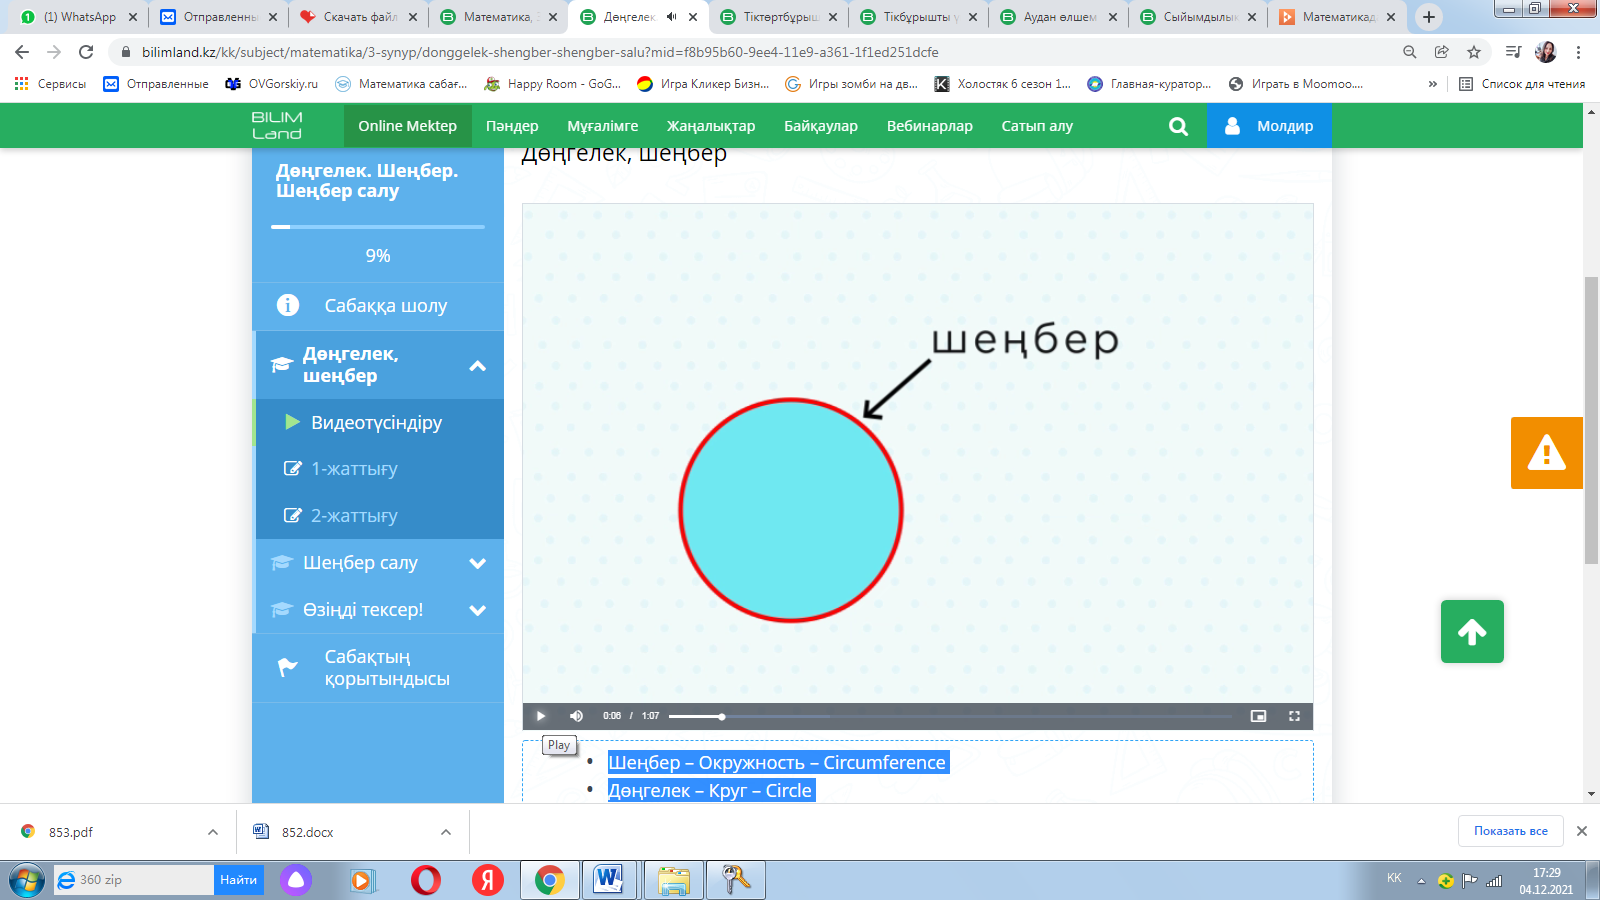
Task: Open the Chrome profile avatar
Action: point(1546,52)
